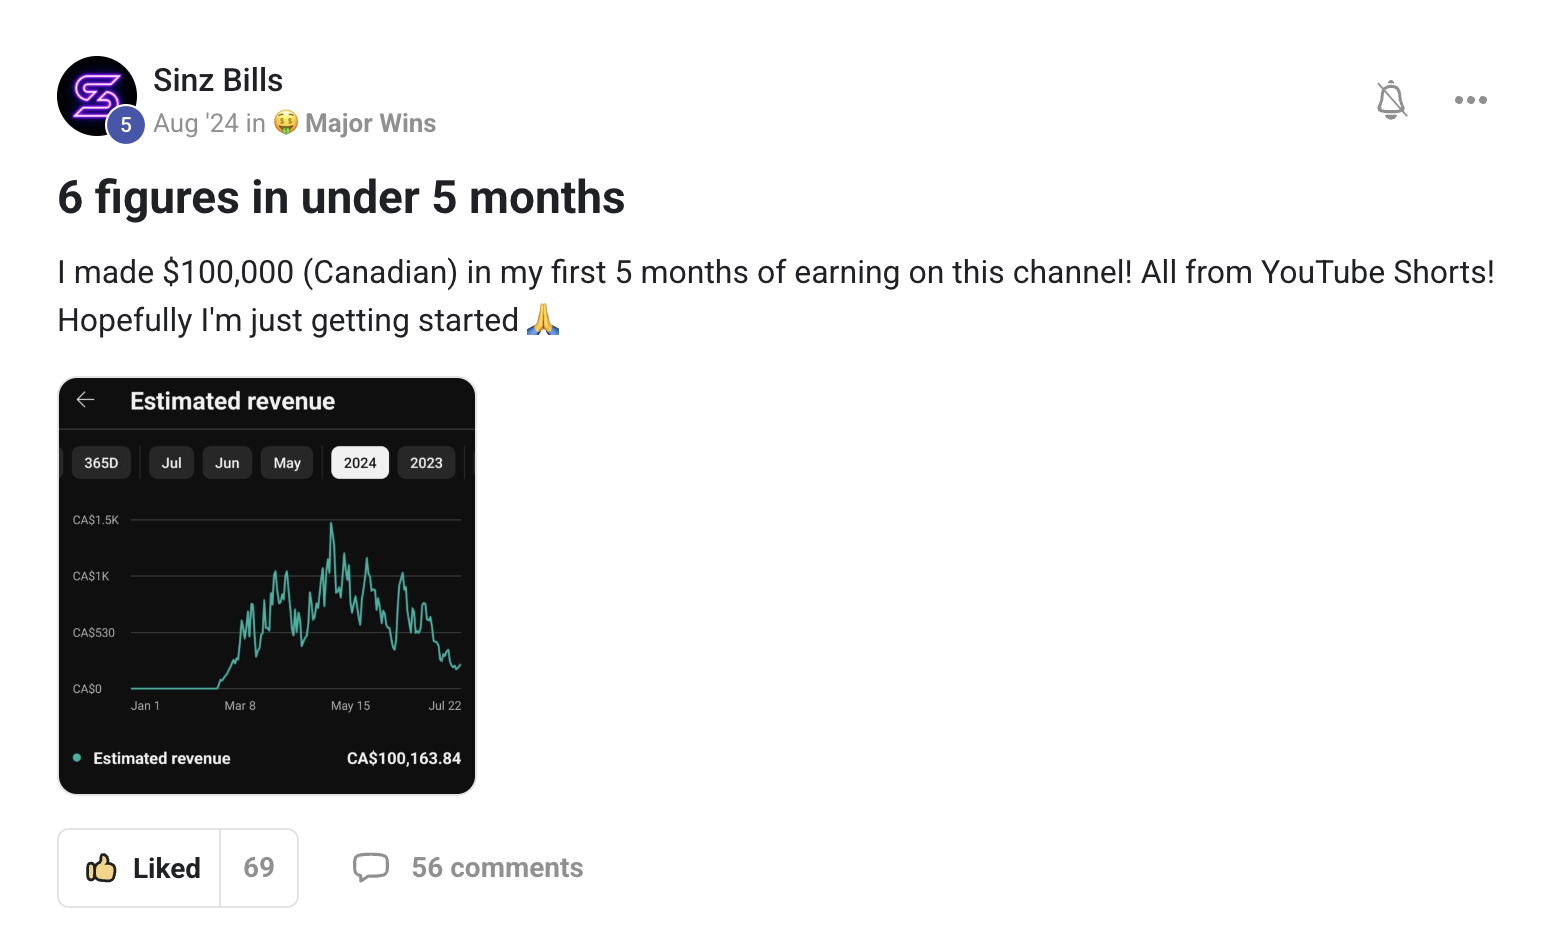
Task: Select the 2023 range chip
Action: [426, 463]
